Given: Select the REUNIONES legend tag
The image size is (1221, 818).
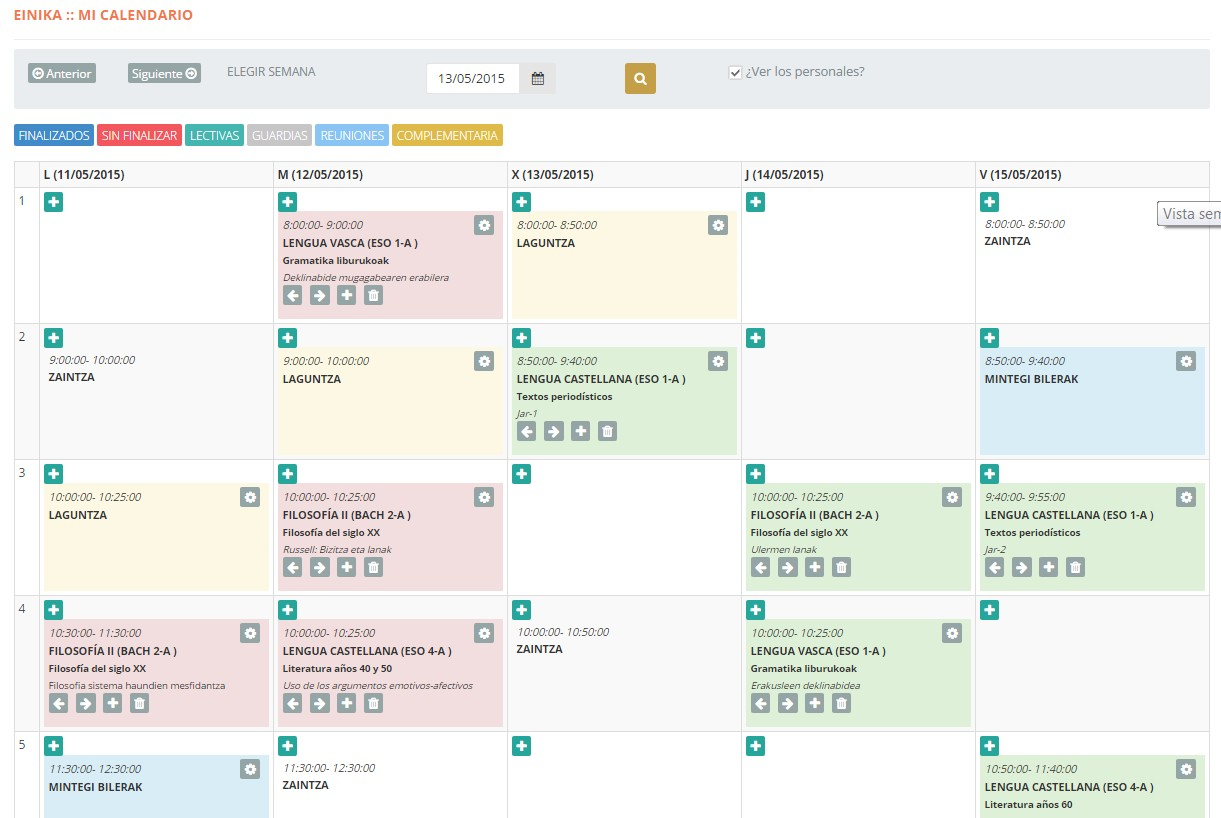Looking at the screenshot, I should 352,135.
